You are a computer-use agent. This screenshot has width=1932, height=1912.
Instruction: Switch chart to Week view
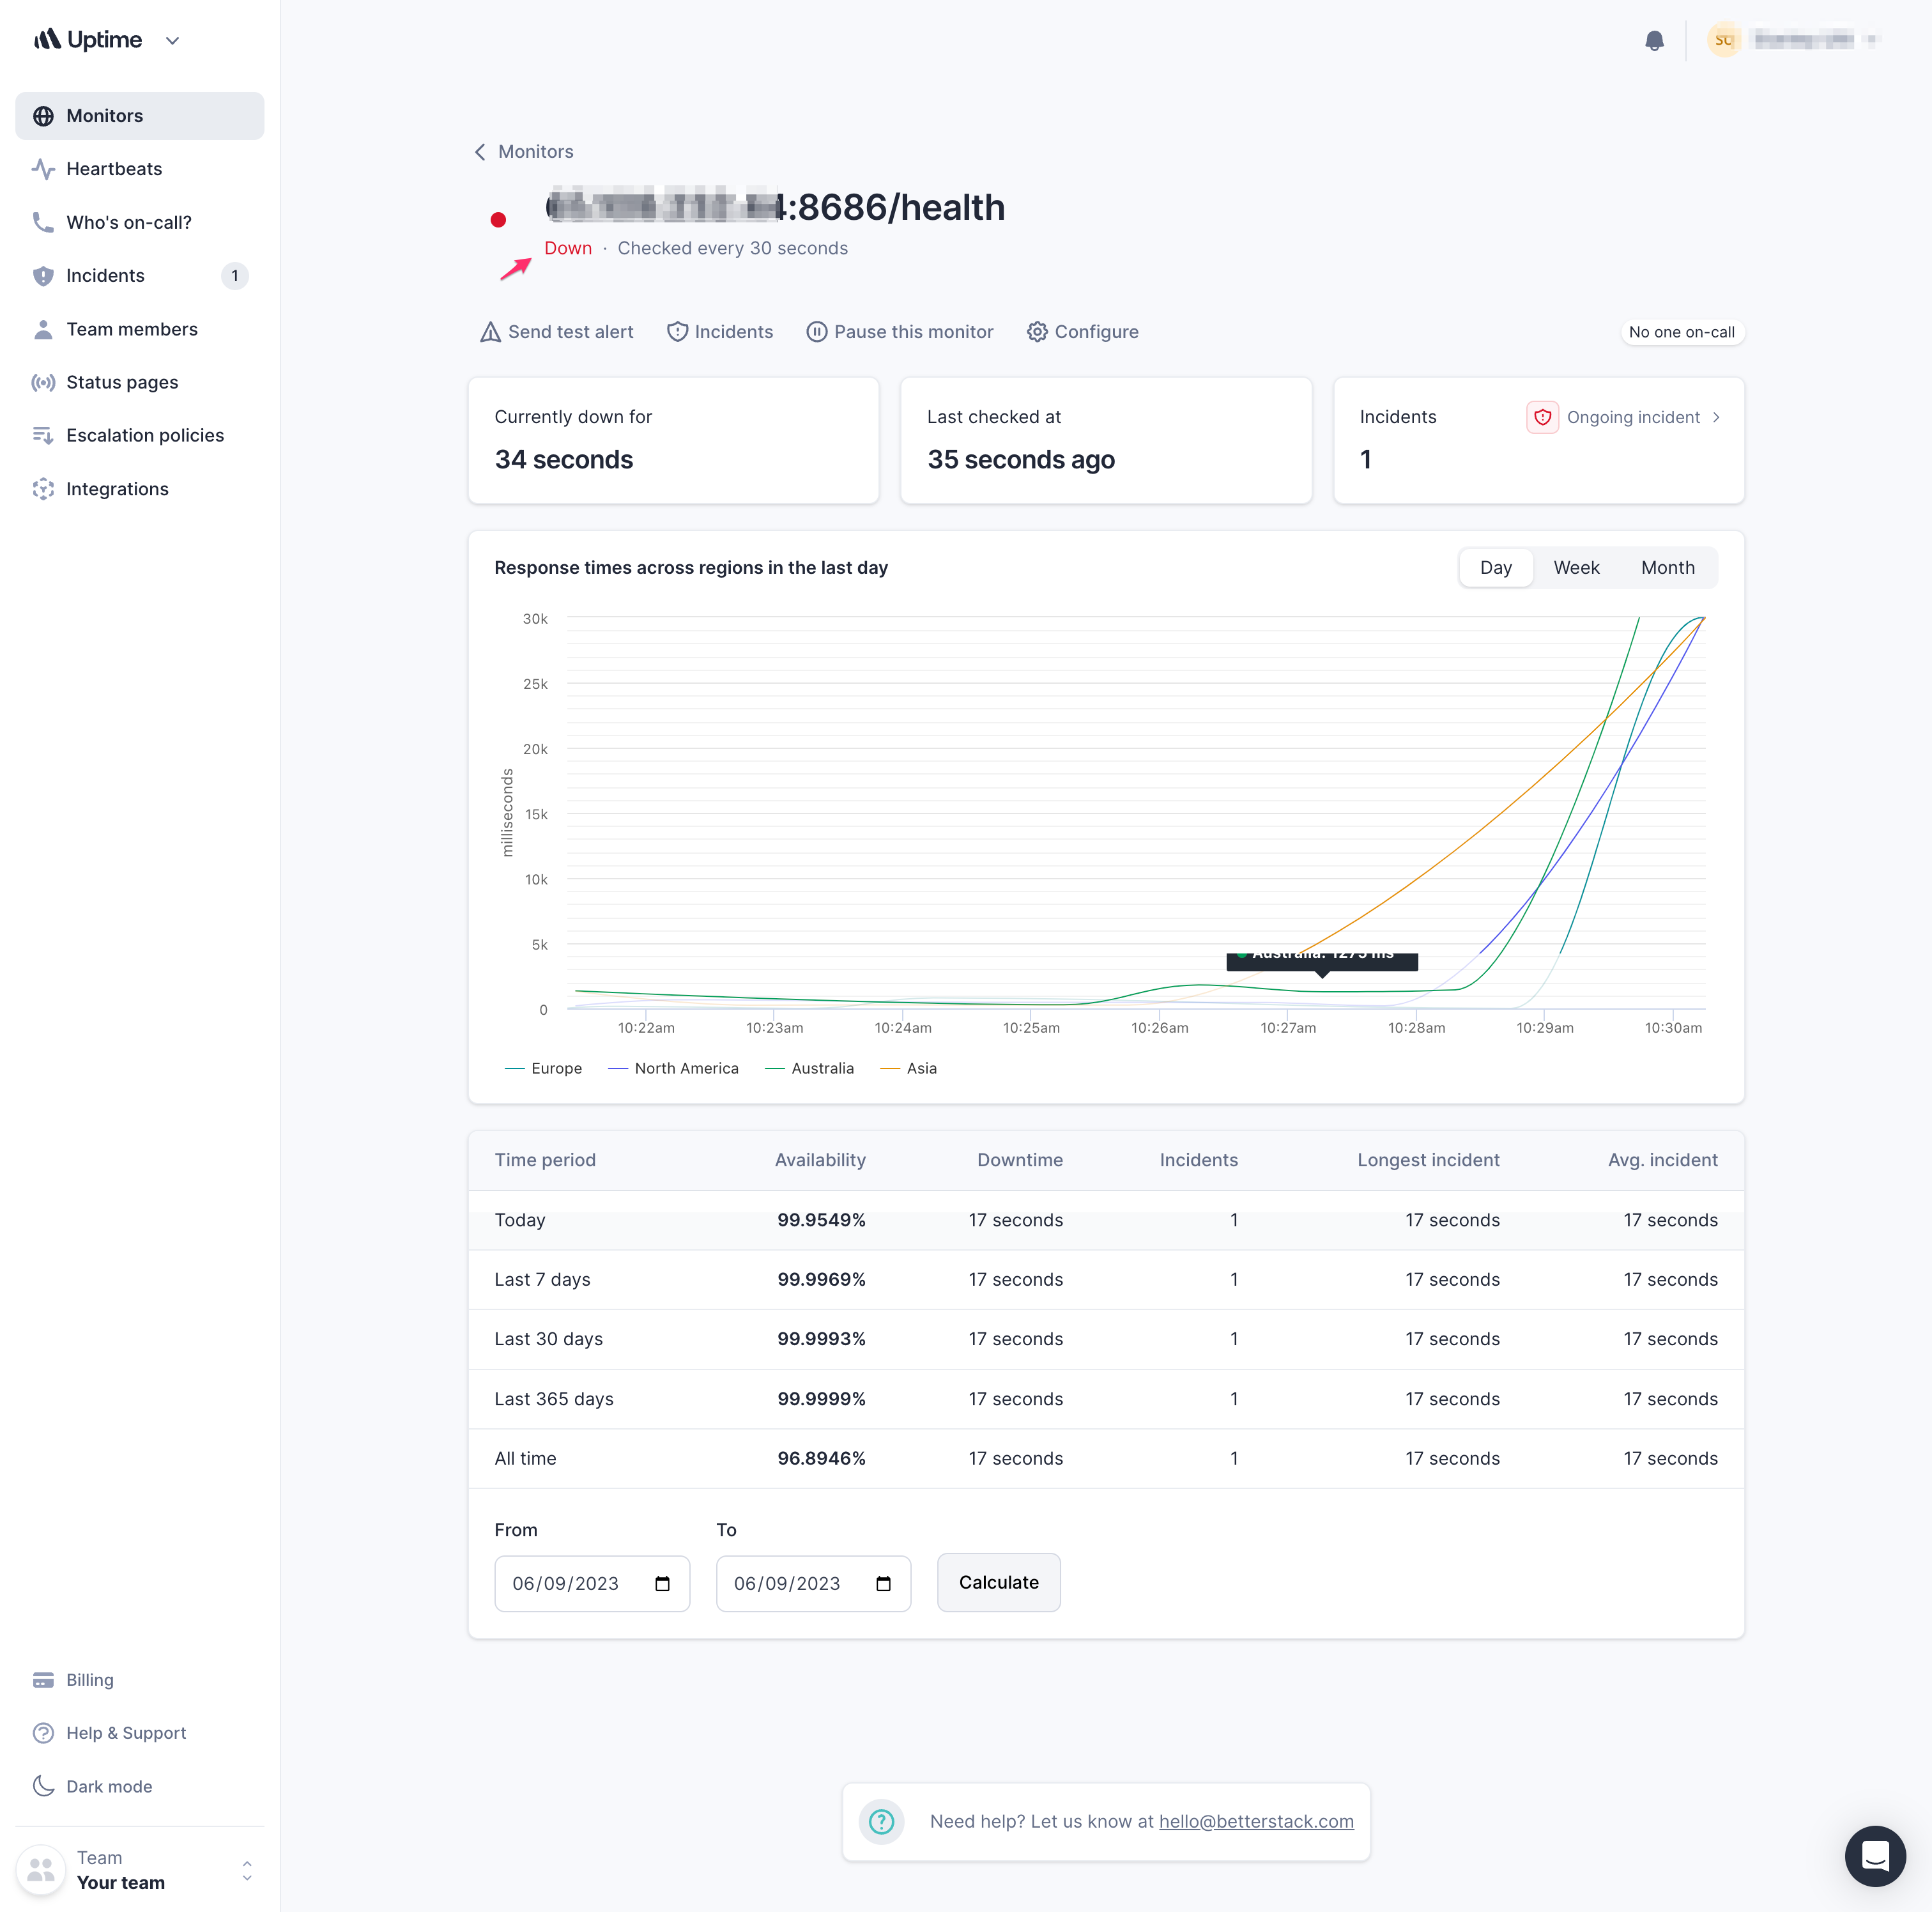click(x=1576, y=568)
